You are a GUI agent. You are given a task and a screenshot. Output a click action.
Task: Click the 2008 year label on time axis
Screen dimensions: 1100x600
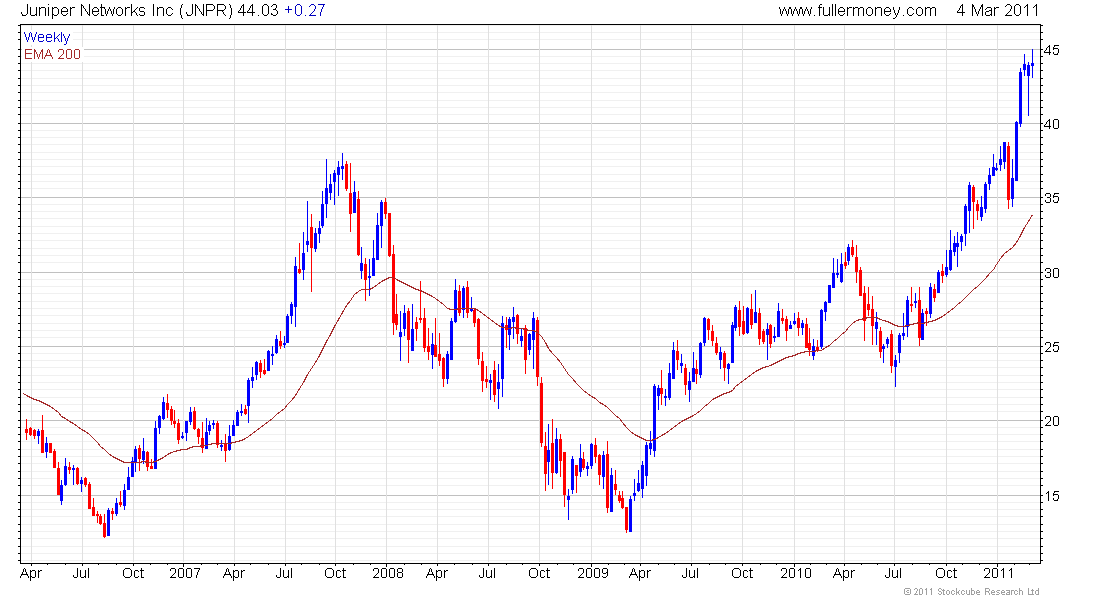[x=388, y=573]
